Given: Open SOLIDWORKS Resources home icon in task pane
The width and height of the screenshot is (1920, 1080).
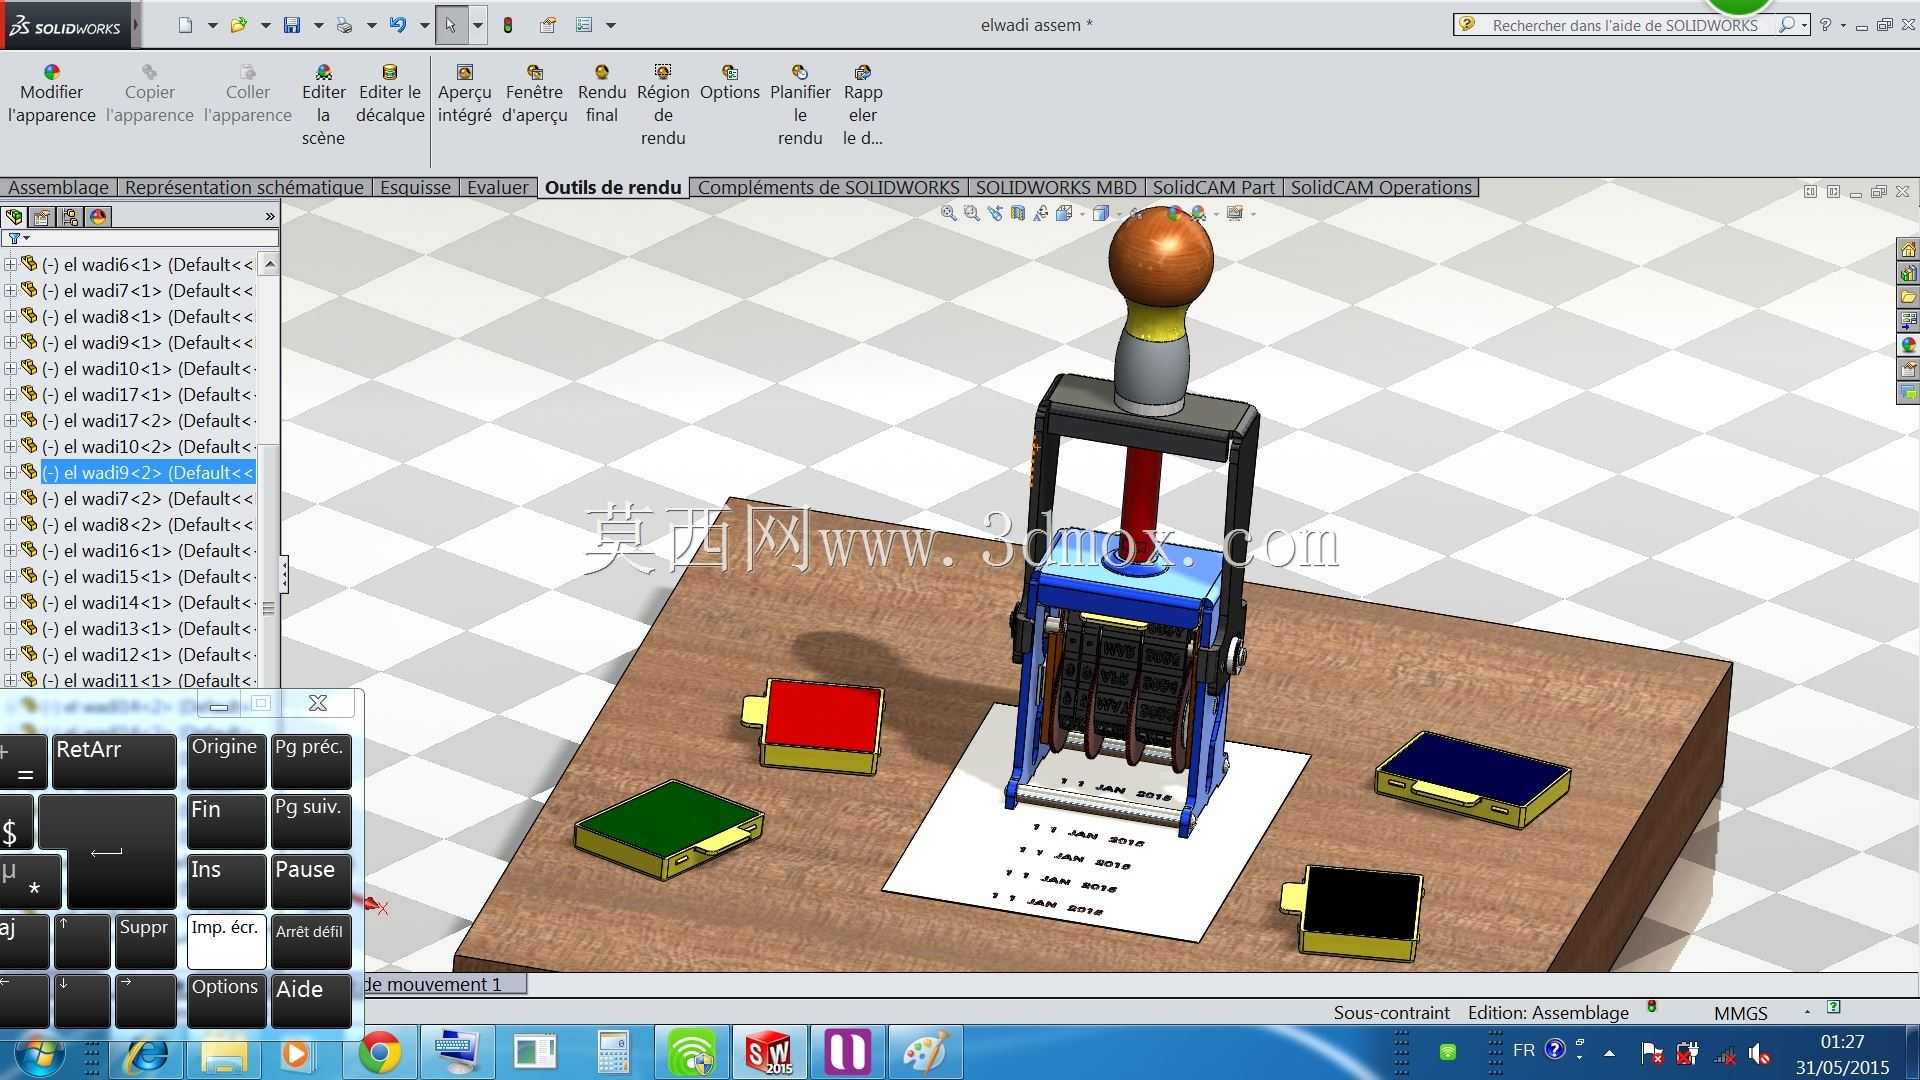Looking at the screenshot, I should pos(1908,249).
